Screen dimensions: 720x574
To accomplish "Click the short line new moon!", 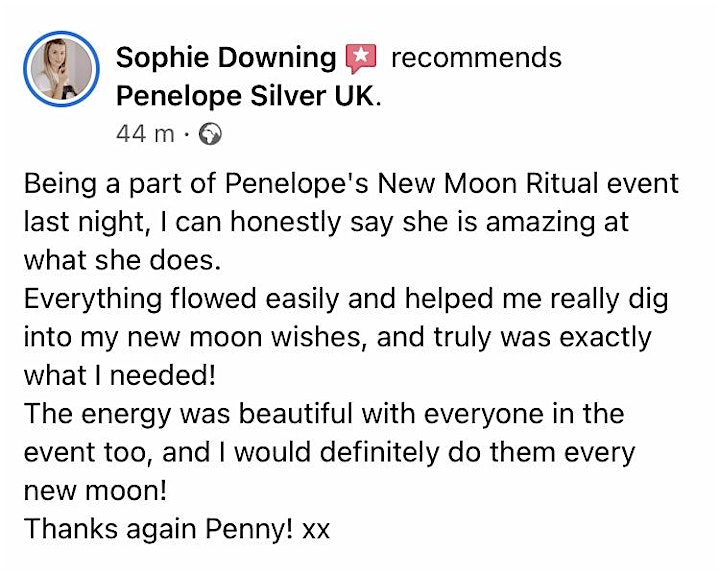I will pyautogui.click(x=95, y=490).
